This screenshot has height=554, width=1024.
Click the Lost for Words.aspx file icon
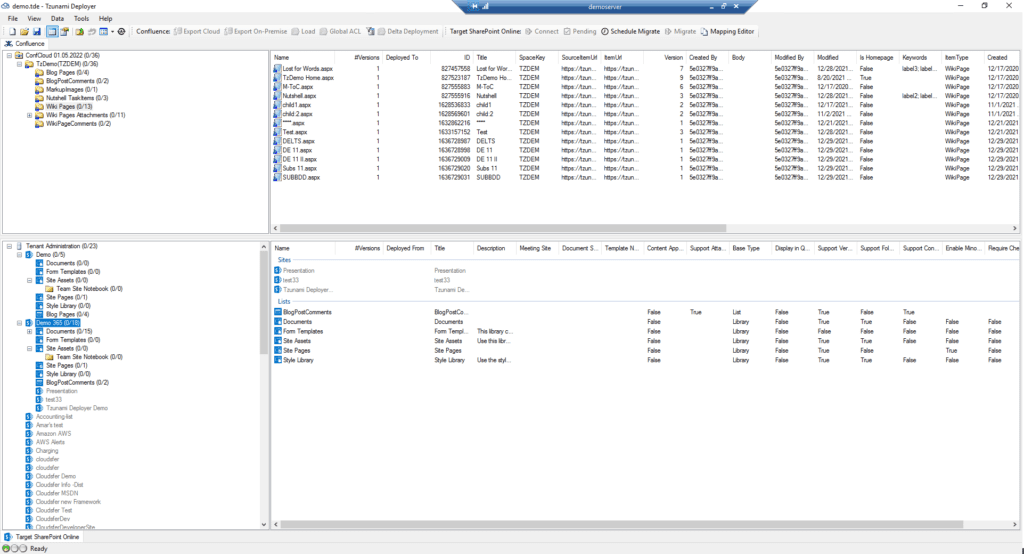tap(278, 69)
